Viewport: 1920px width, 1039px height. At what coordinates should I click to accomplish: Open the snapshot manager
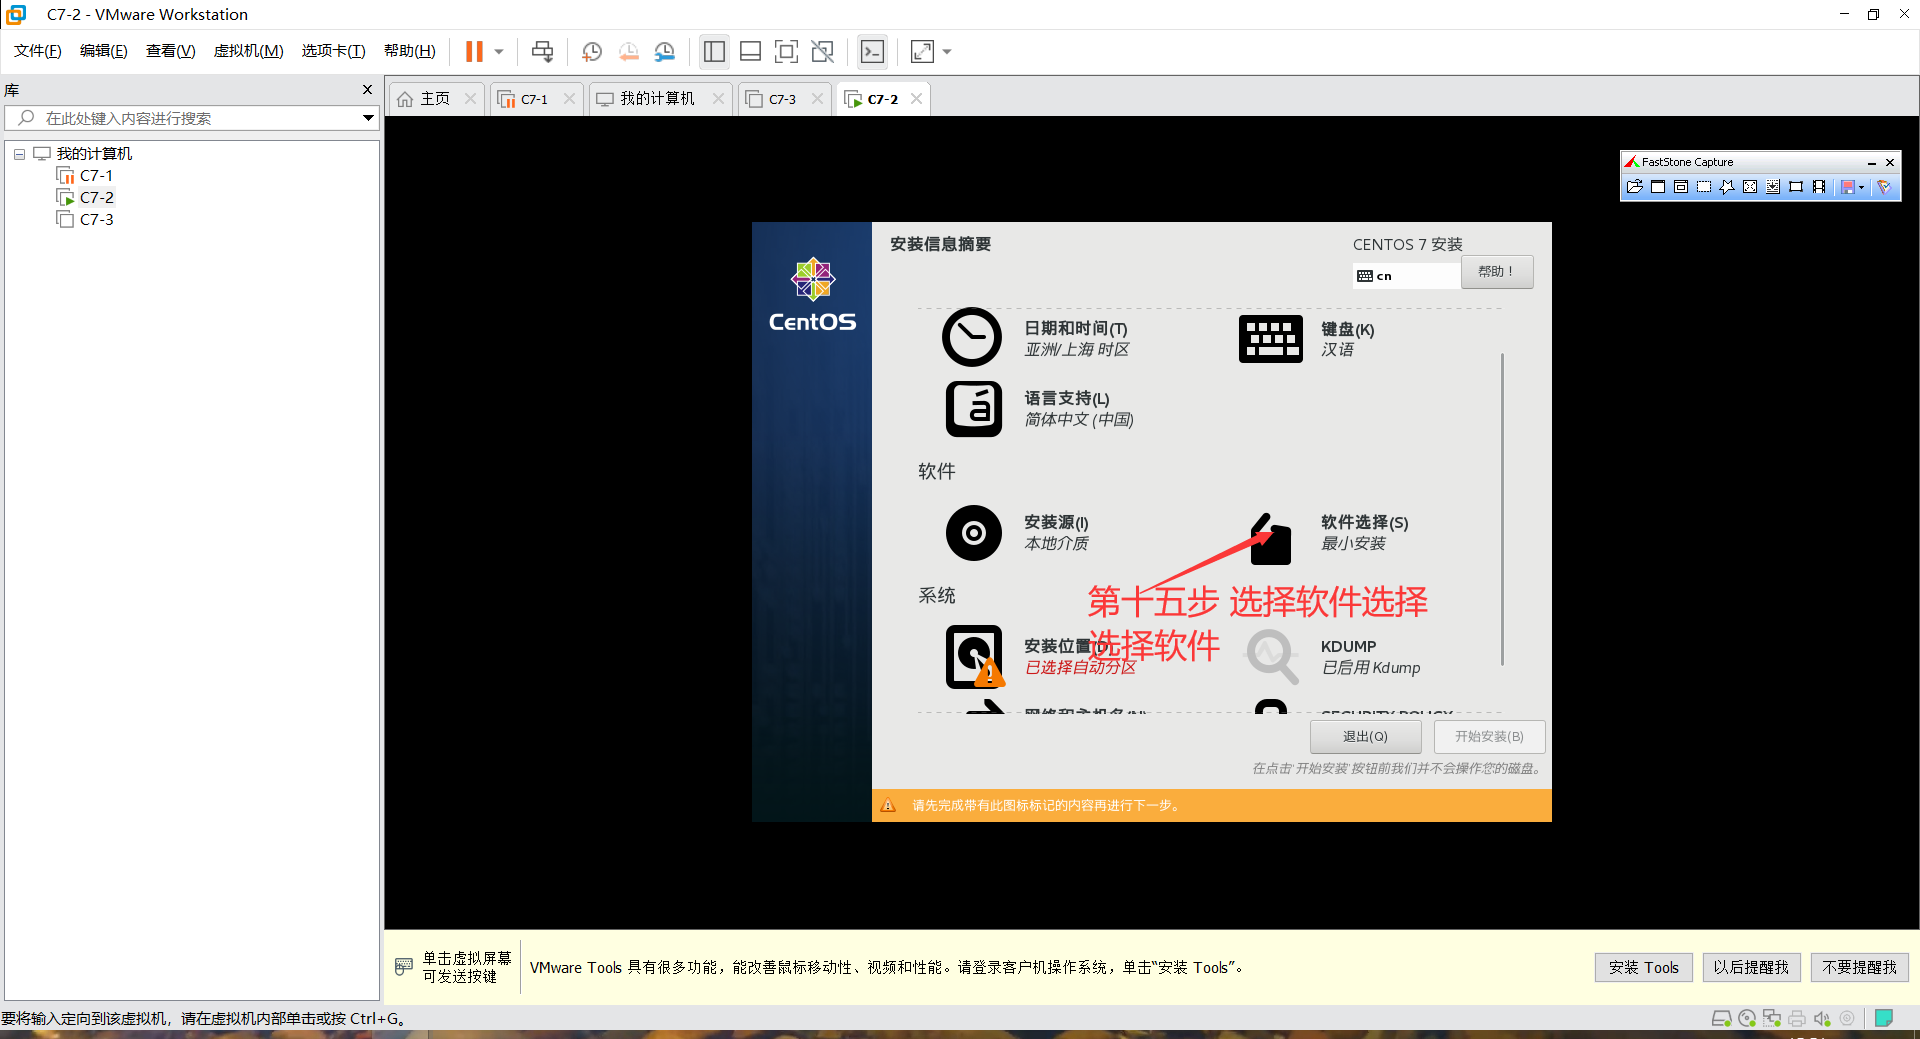click(665, 51)
